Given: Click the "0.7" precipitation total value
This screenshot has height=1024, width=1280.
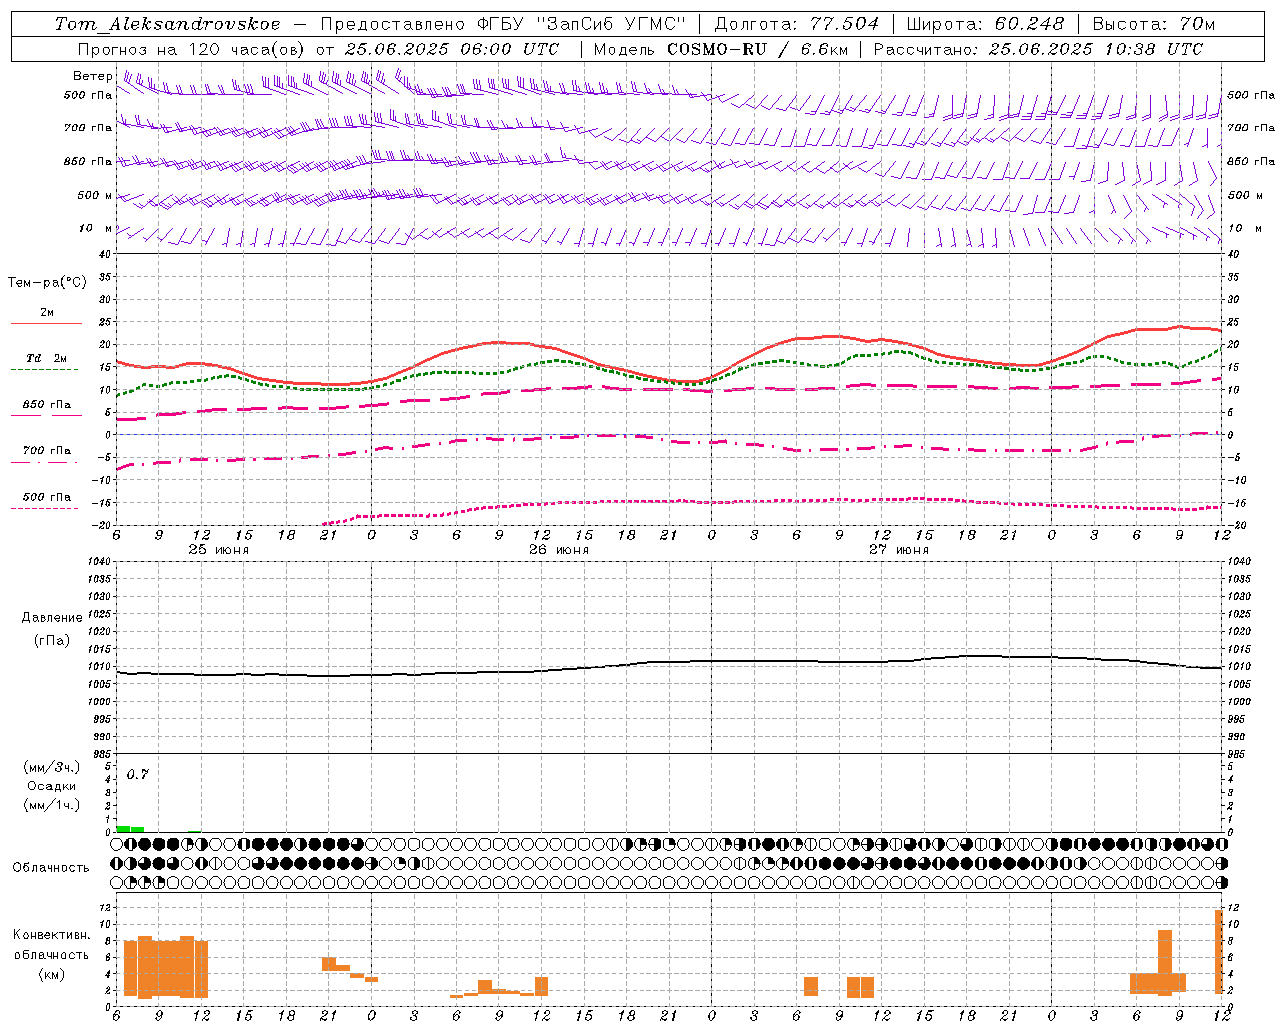Looking at the screenshot, I should [x=137, y=775].
